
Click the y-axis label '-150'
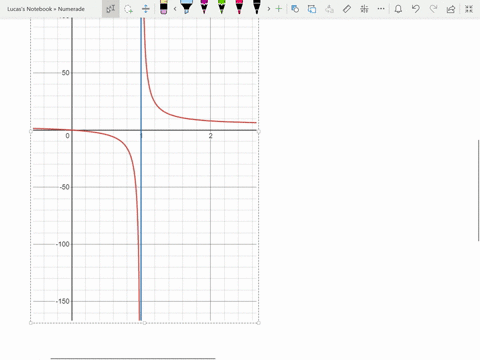coord(63,301)
